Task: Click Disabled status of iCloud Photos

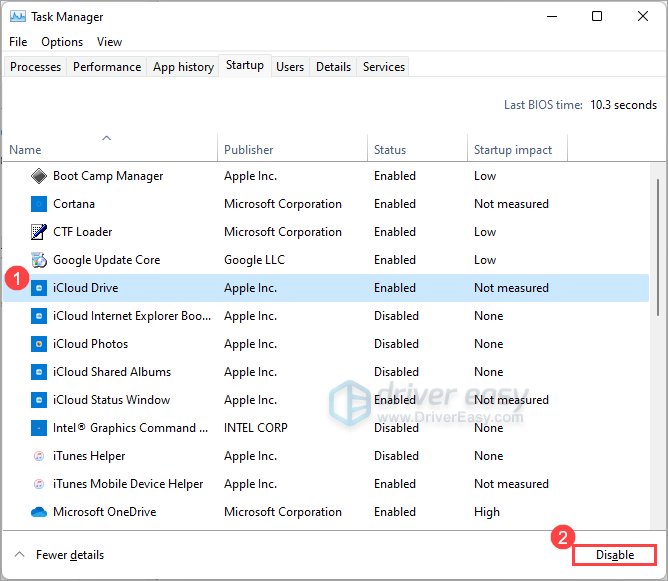Action: [397, 344]
